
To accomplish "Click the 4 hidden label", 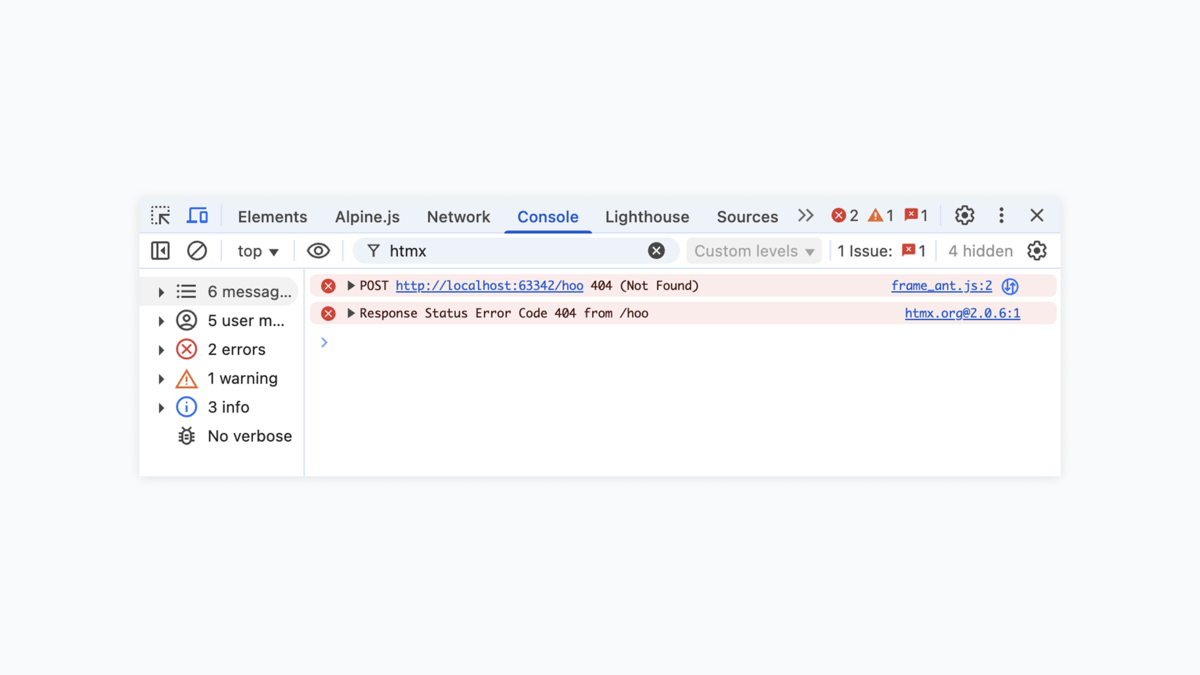I will tap(980, 251).
